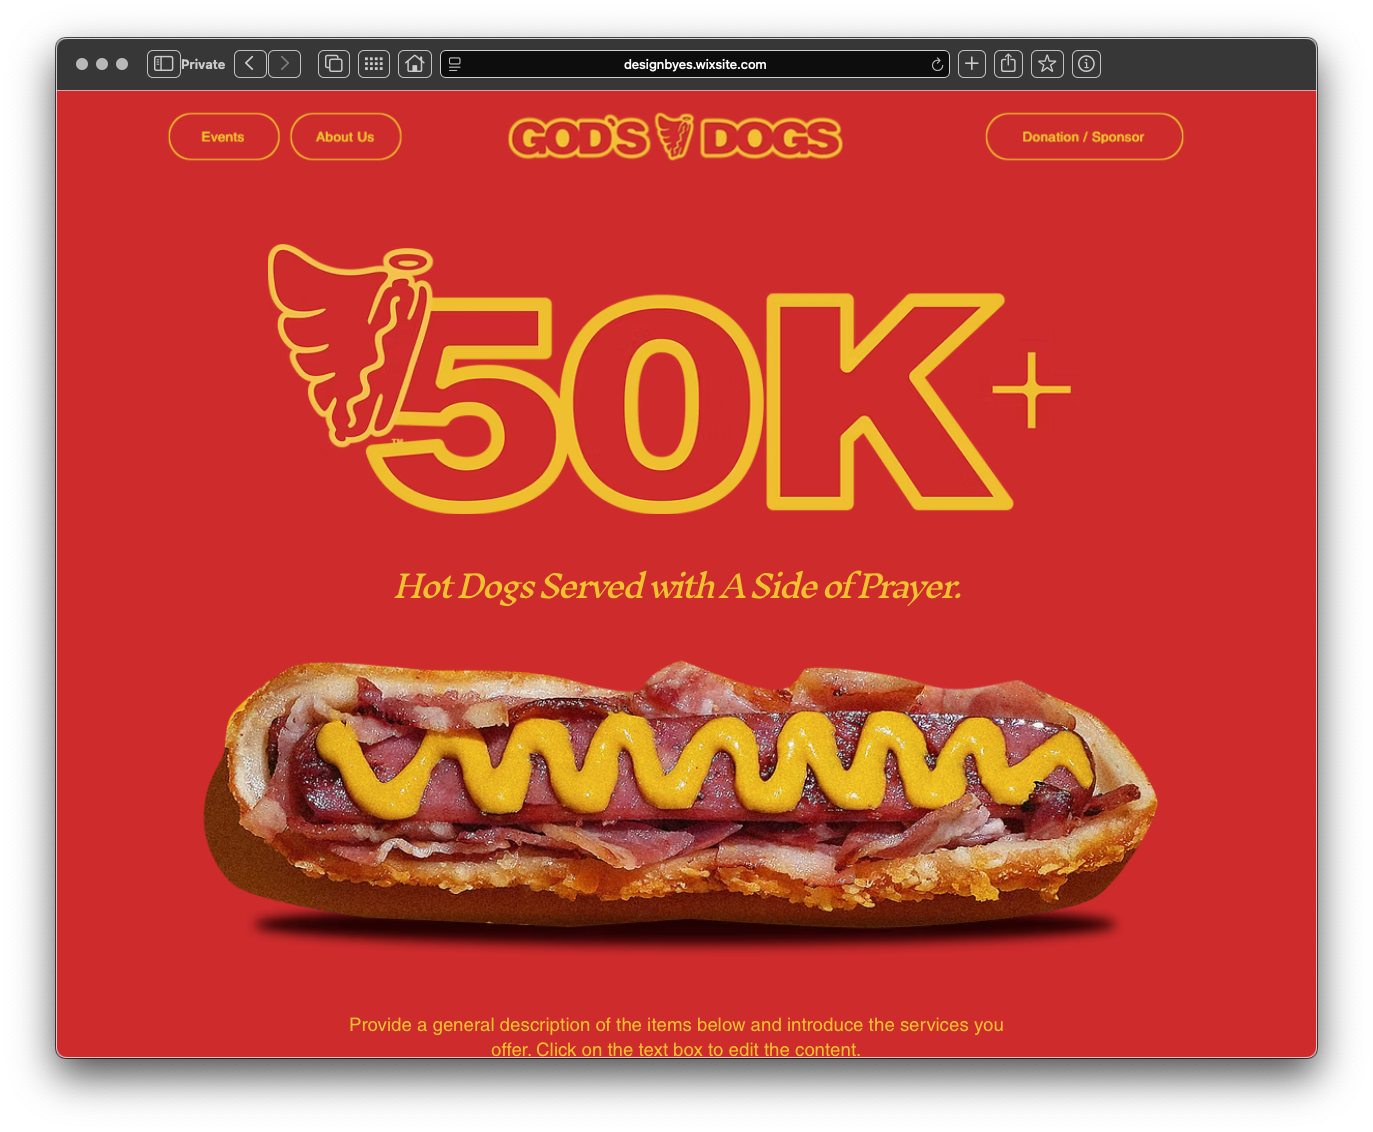Viewport: 1373px width, 1132px height.
Task: Click the Donation / Sponsor button
Action: 1084,137
